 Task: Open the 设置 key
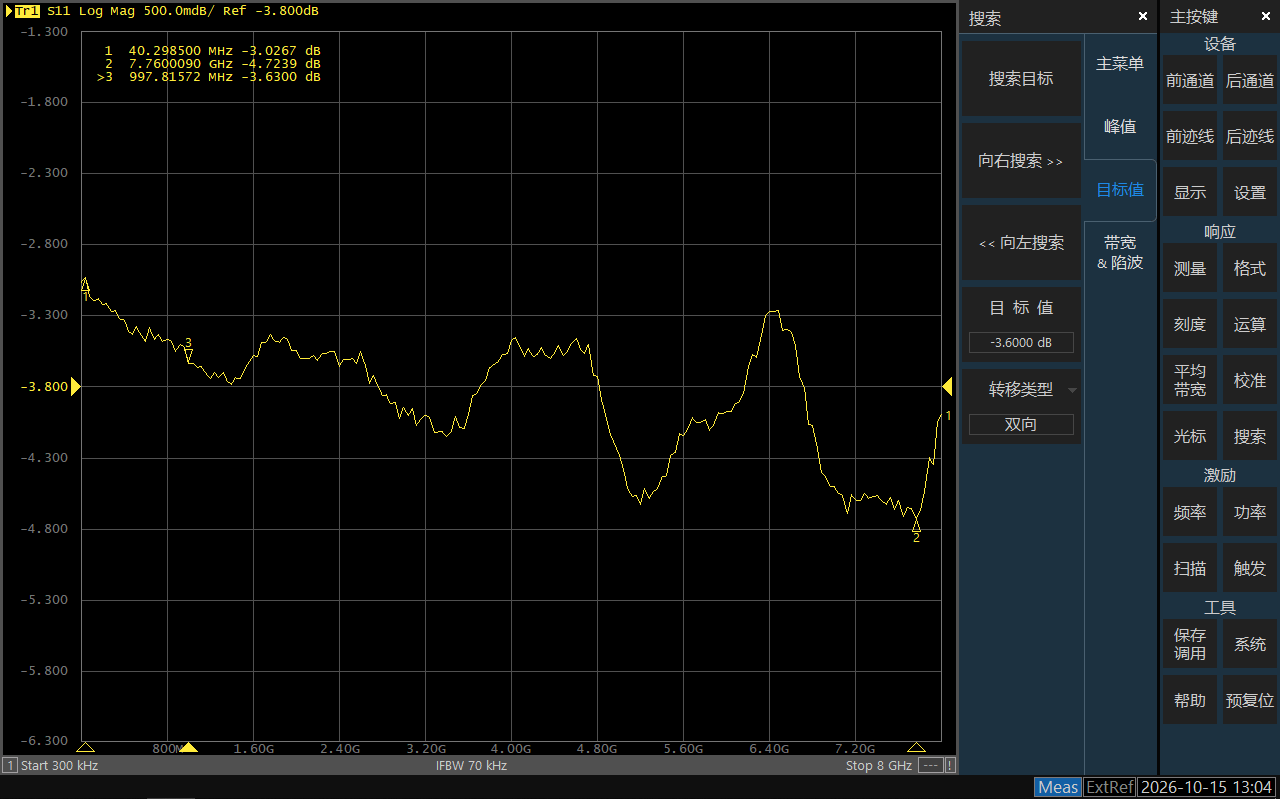pos(1250,193)
